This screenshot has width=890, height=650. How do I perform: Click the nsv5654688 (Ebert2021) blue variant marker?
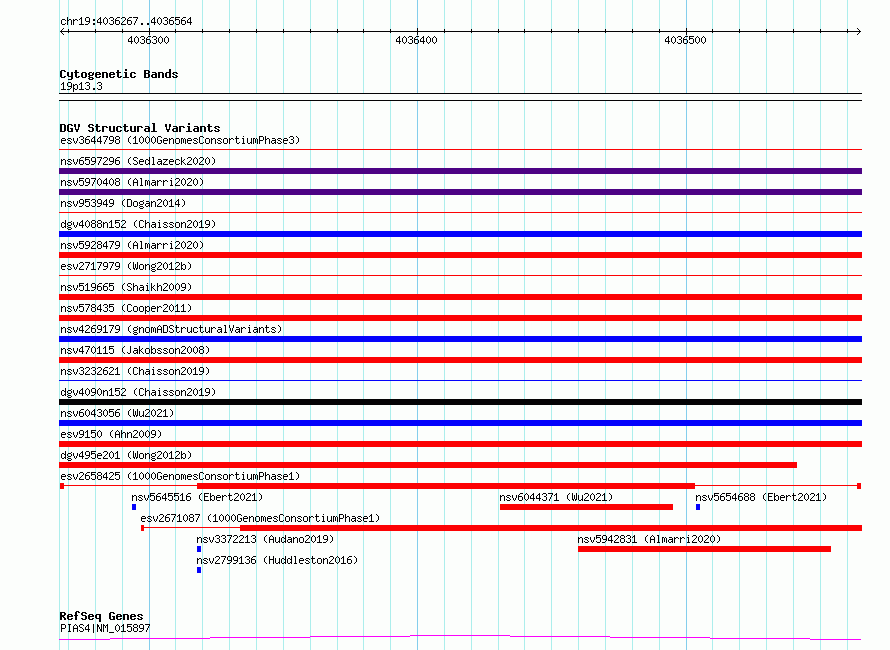tap(698, 507)
